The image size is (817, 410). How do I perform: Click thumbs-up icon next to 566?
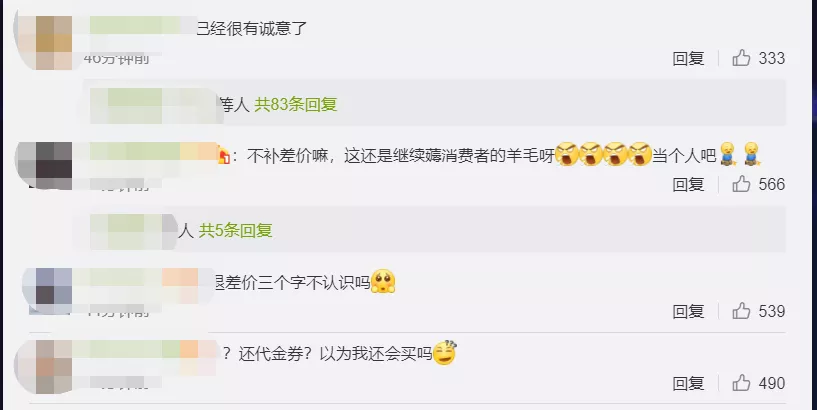pos(741,184)
